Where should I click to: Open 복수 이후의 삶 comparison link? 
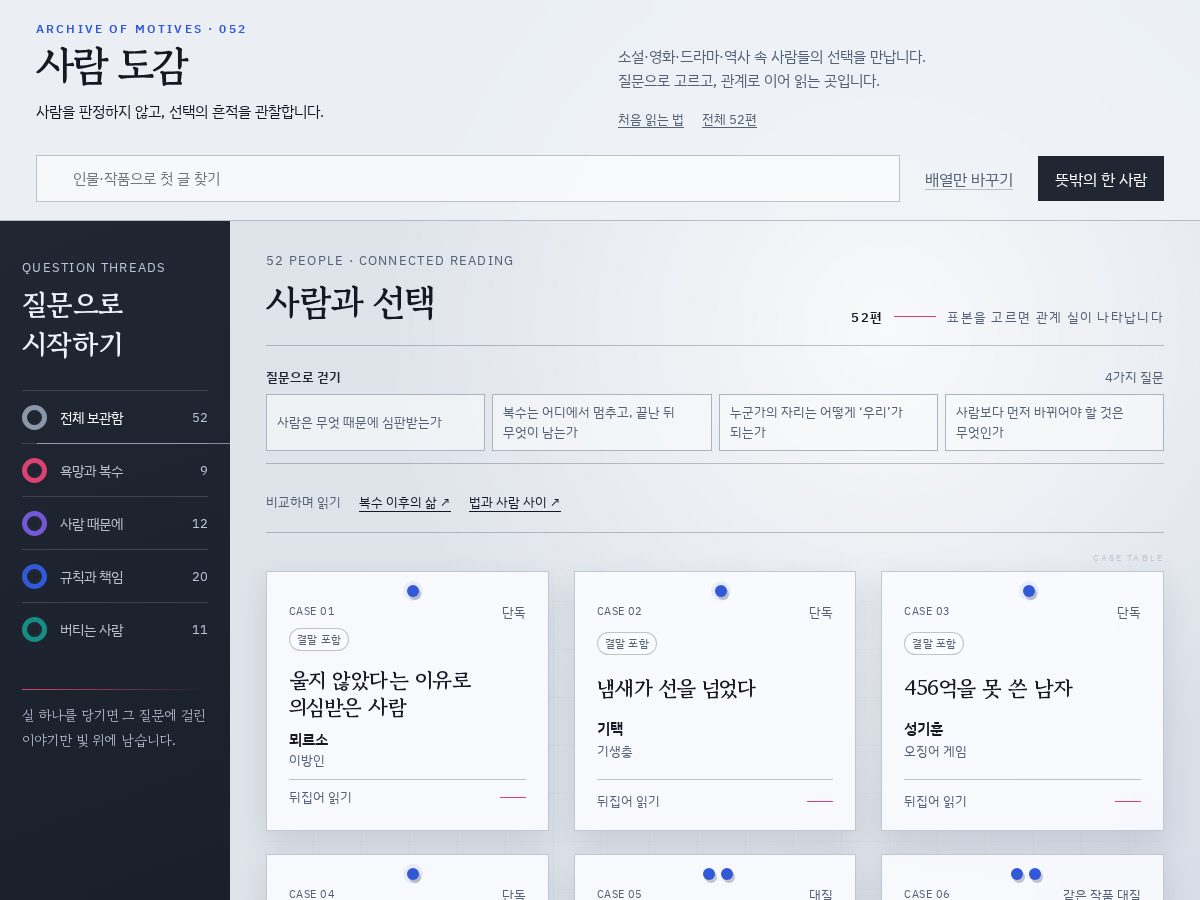pyautogui.click(x=405, y=503)
